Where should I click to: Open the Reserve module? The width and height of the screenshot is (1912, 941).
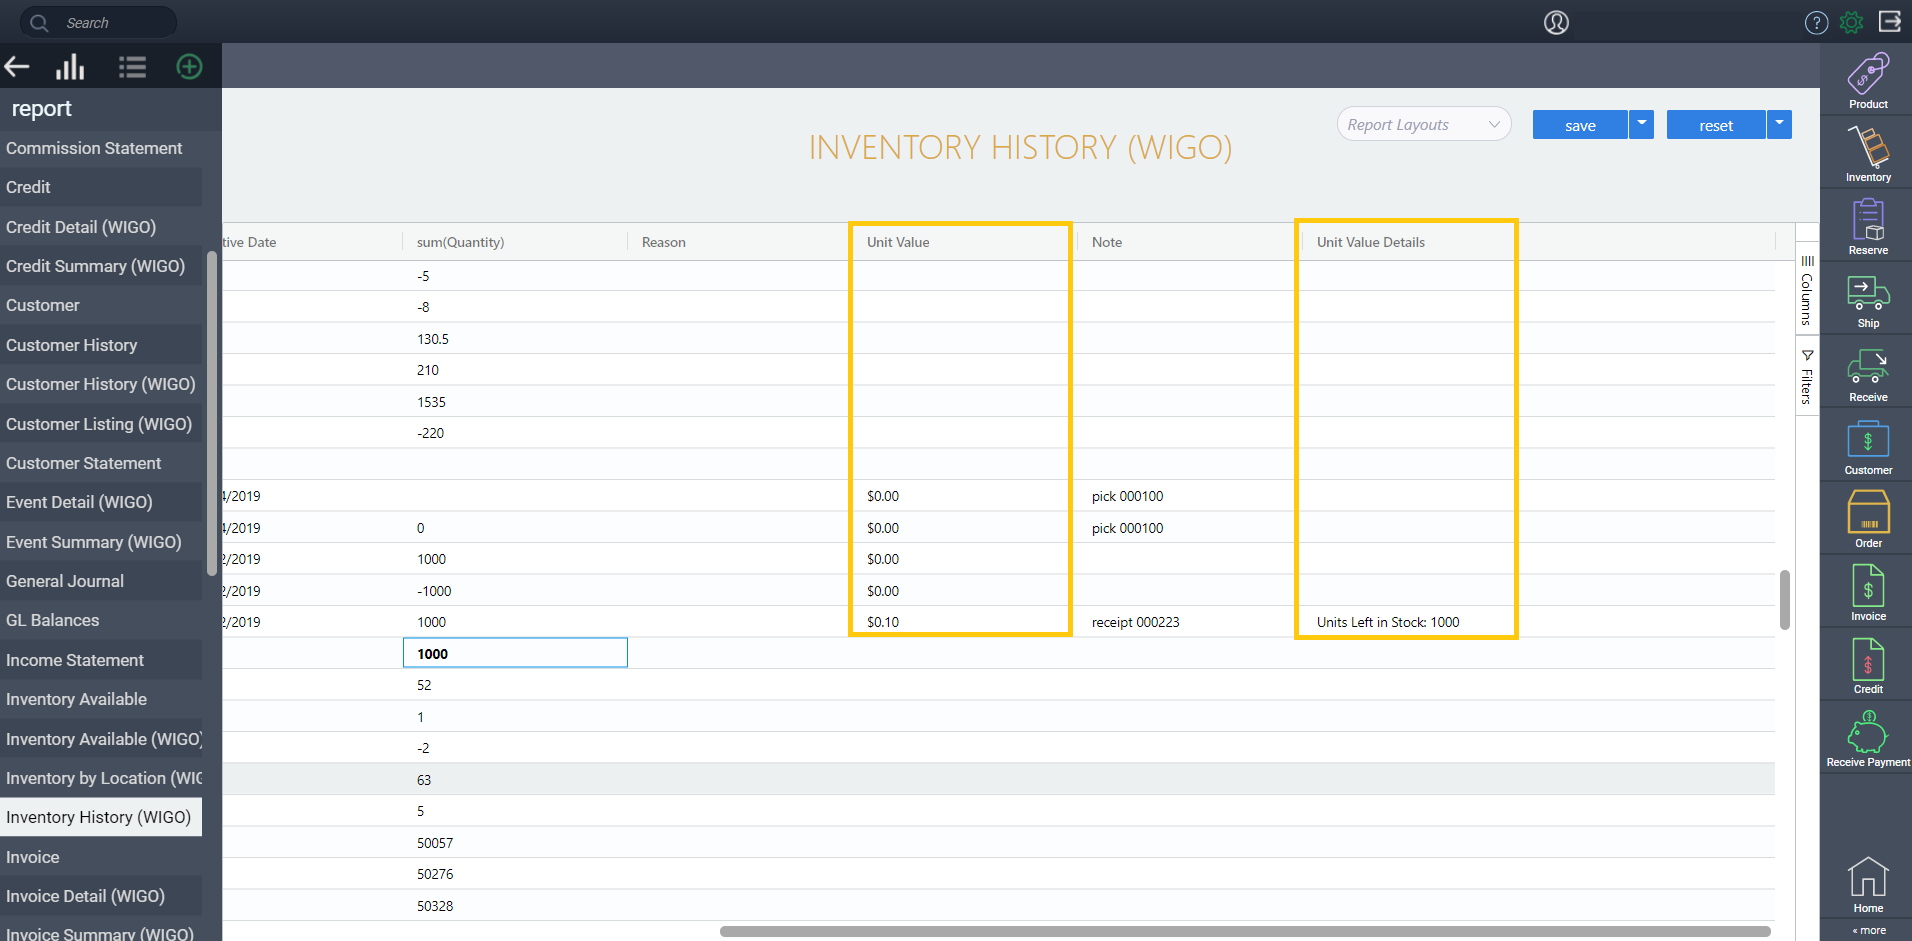click(x=1868, y=227)
